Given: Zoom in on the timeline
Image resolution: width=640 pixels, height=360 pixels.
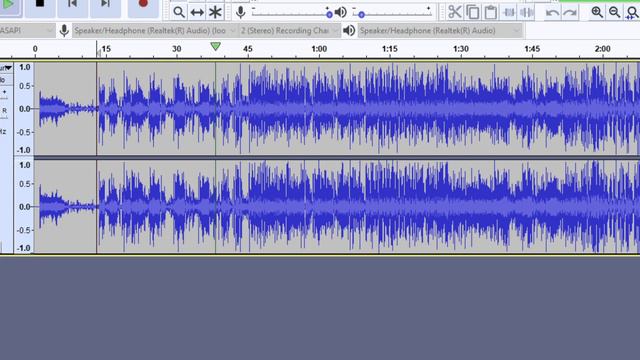Looking at the screenshot, I should tap(597, 12).
